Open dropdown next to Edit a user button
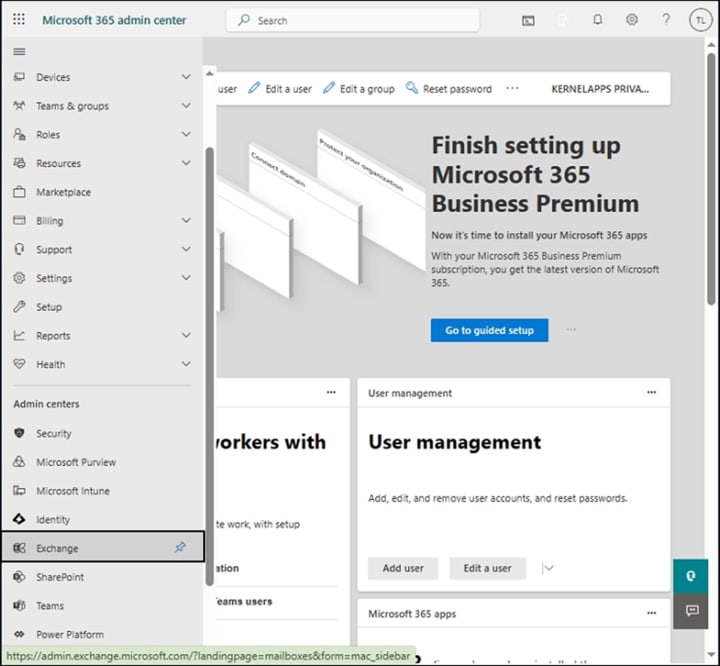Image resolution: width=720 pixels, height=666 pixels. (x=548, y=568)
